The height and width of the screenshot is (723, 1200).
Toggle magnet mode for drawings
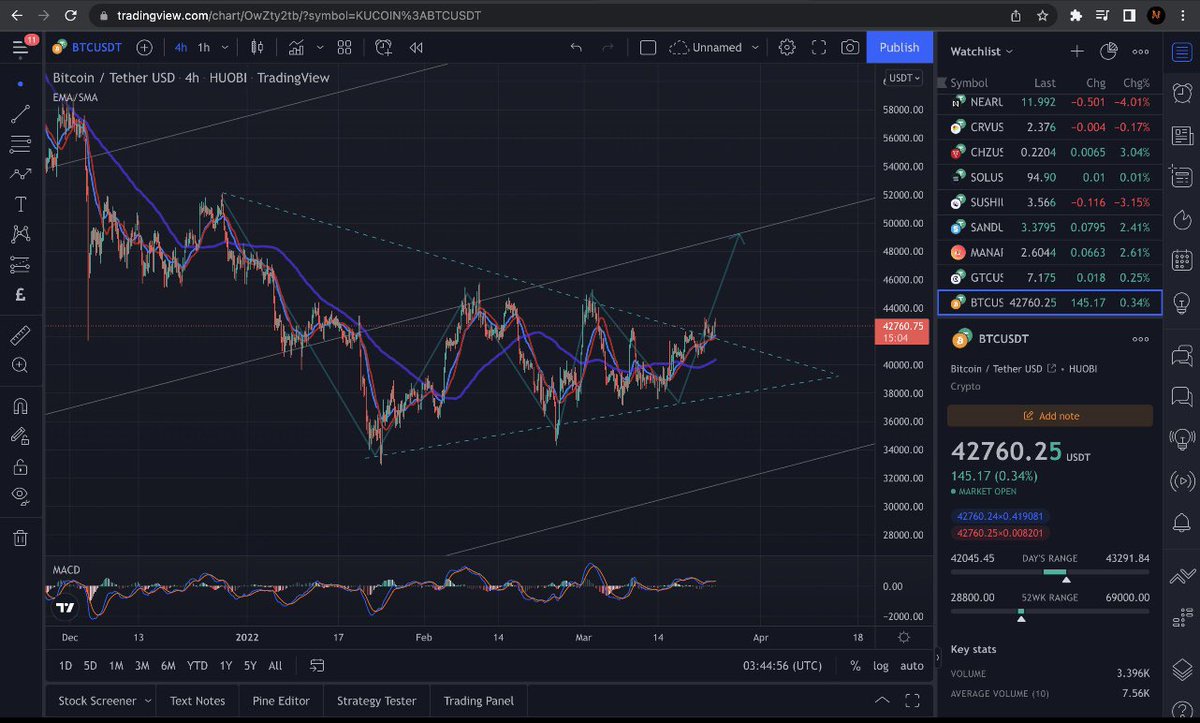coord(20,406)
